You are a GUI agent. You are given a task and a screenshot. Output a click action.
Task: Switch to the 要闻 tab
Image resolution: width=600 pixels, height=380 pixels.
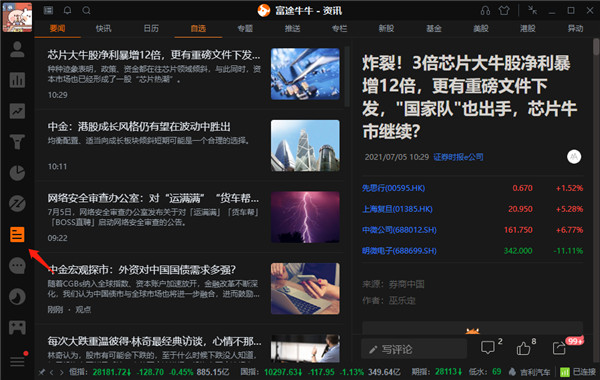point(57,28)
